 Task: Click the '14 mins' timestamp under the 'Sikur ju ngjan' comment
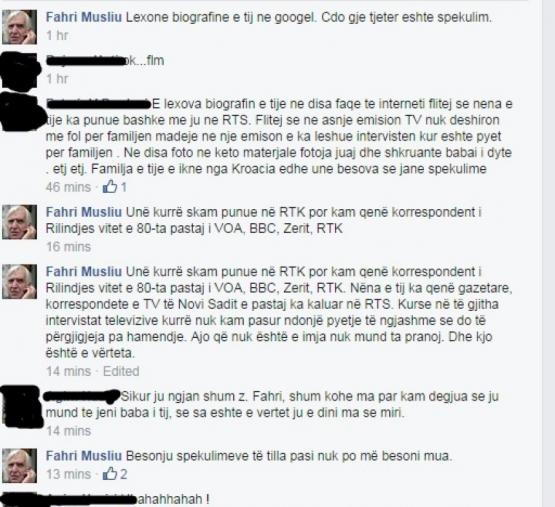coord(69,431)
